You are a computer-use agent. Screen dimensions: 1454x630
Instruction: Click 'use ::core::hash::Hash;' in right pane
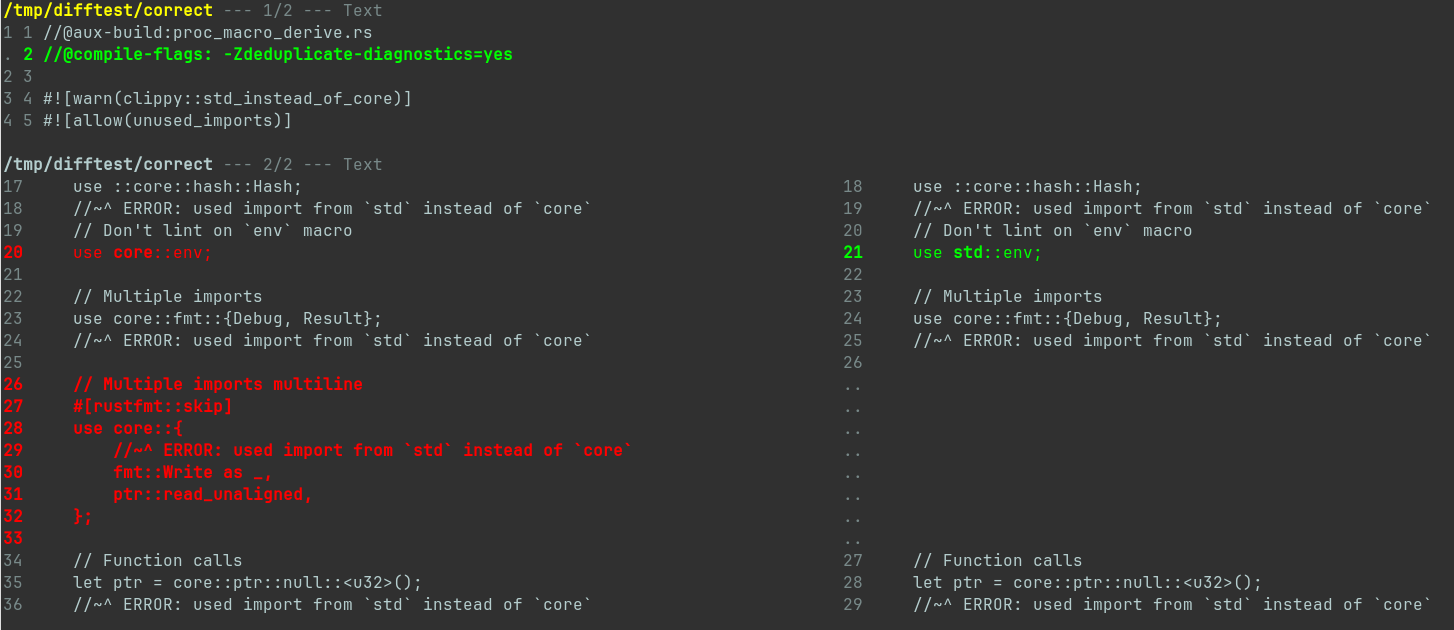pos(1027,186)
